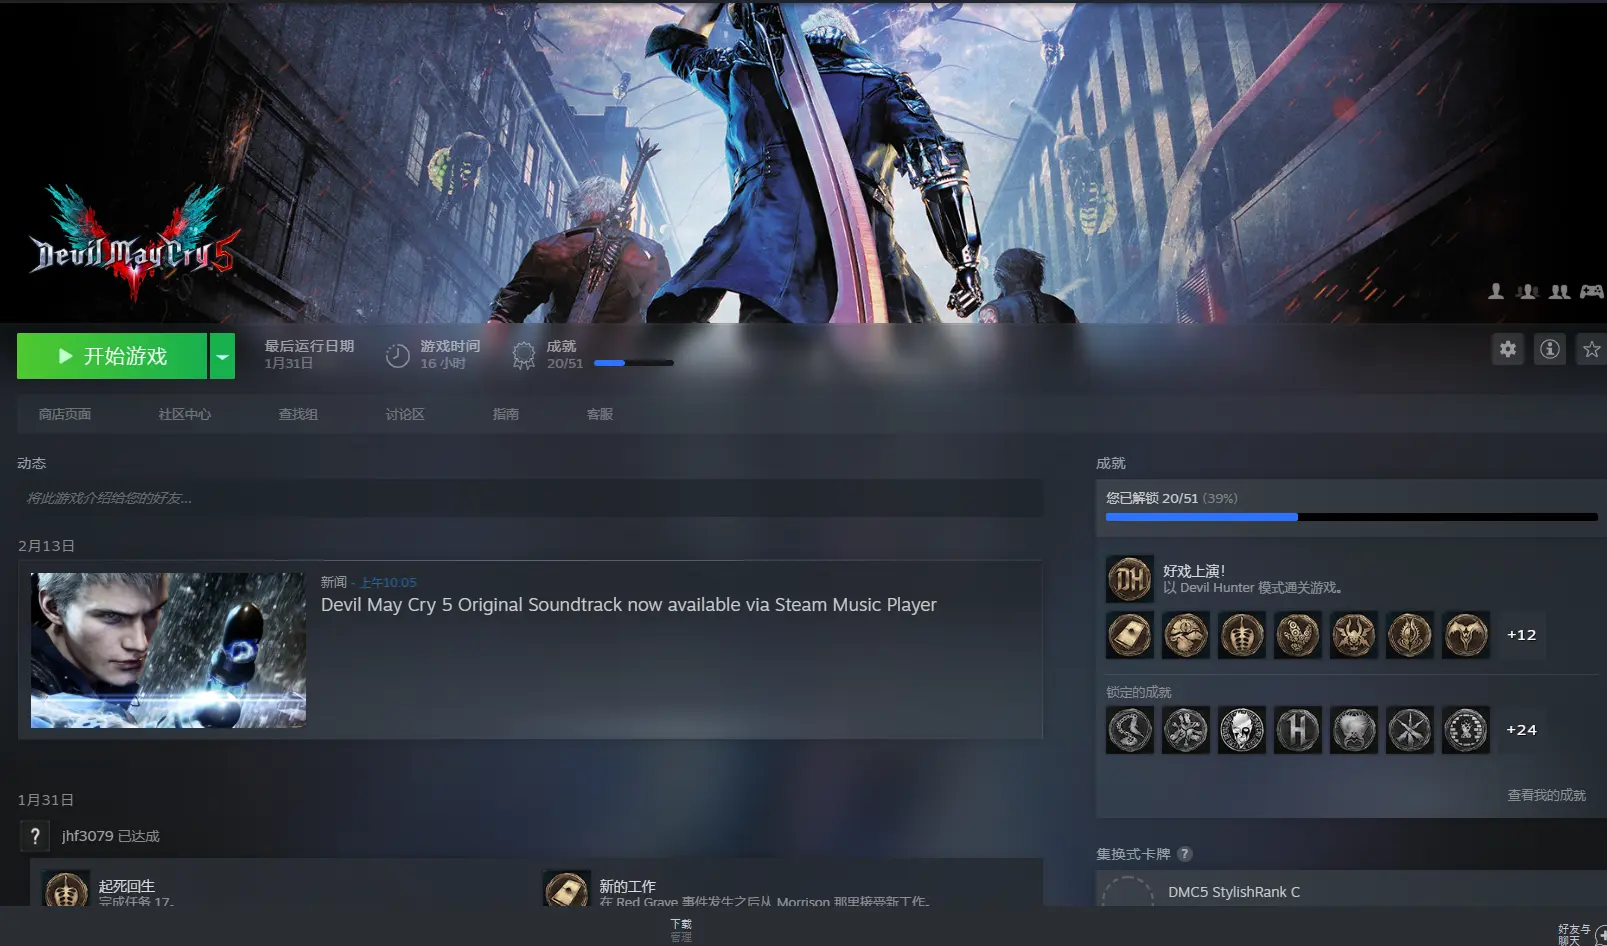Open the 好友与聊天 friends button
The height and width of the screenshot is (946, 1607).
(1581, 934)
